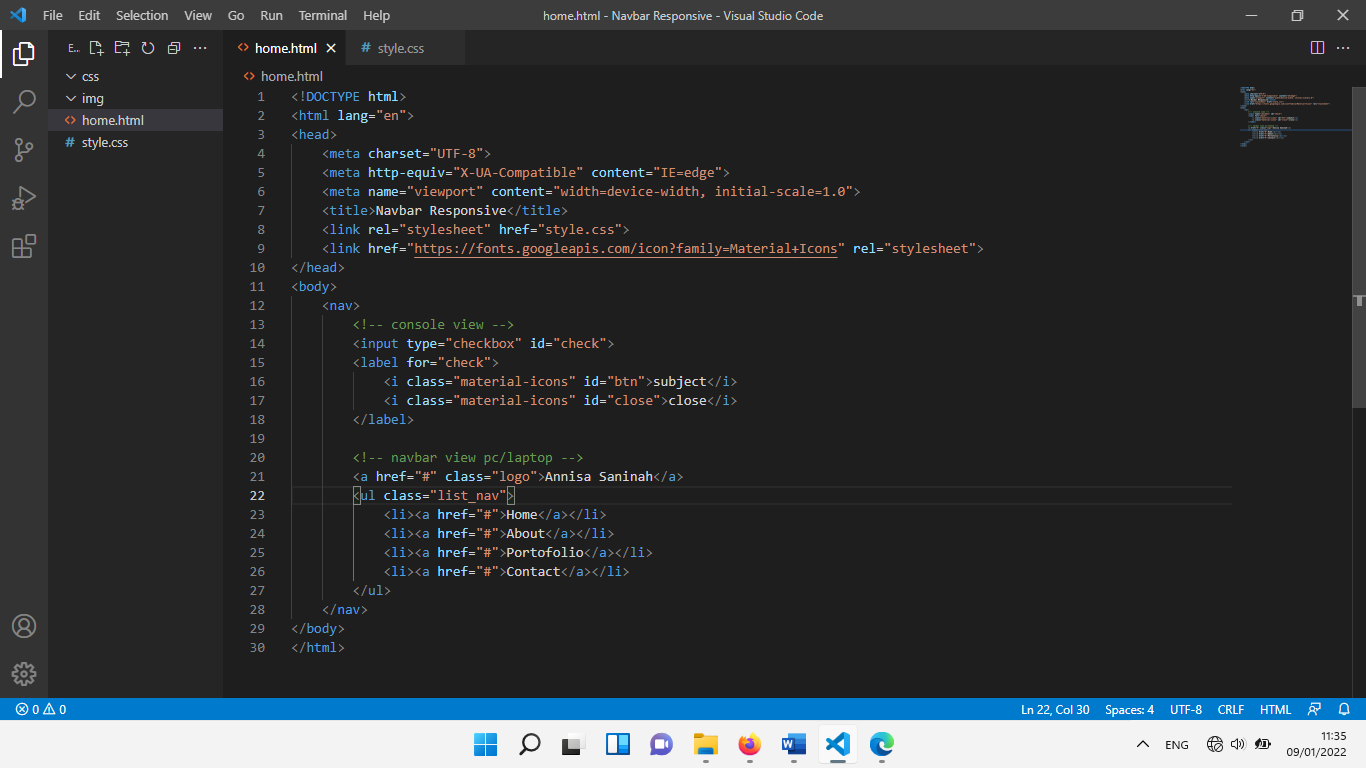This screenshot has width=1366, height=768.
Task: Click the VS Code logo in title bar
Action: 17,15
